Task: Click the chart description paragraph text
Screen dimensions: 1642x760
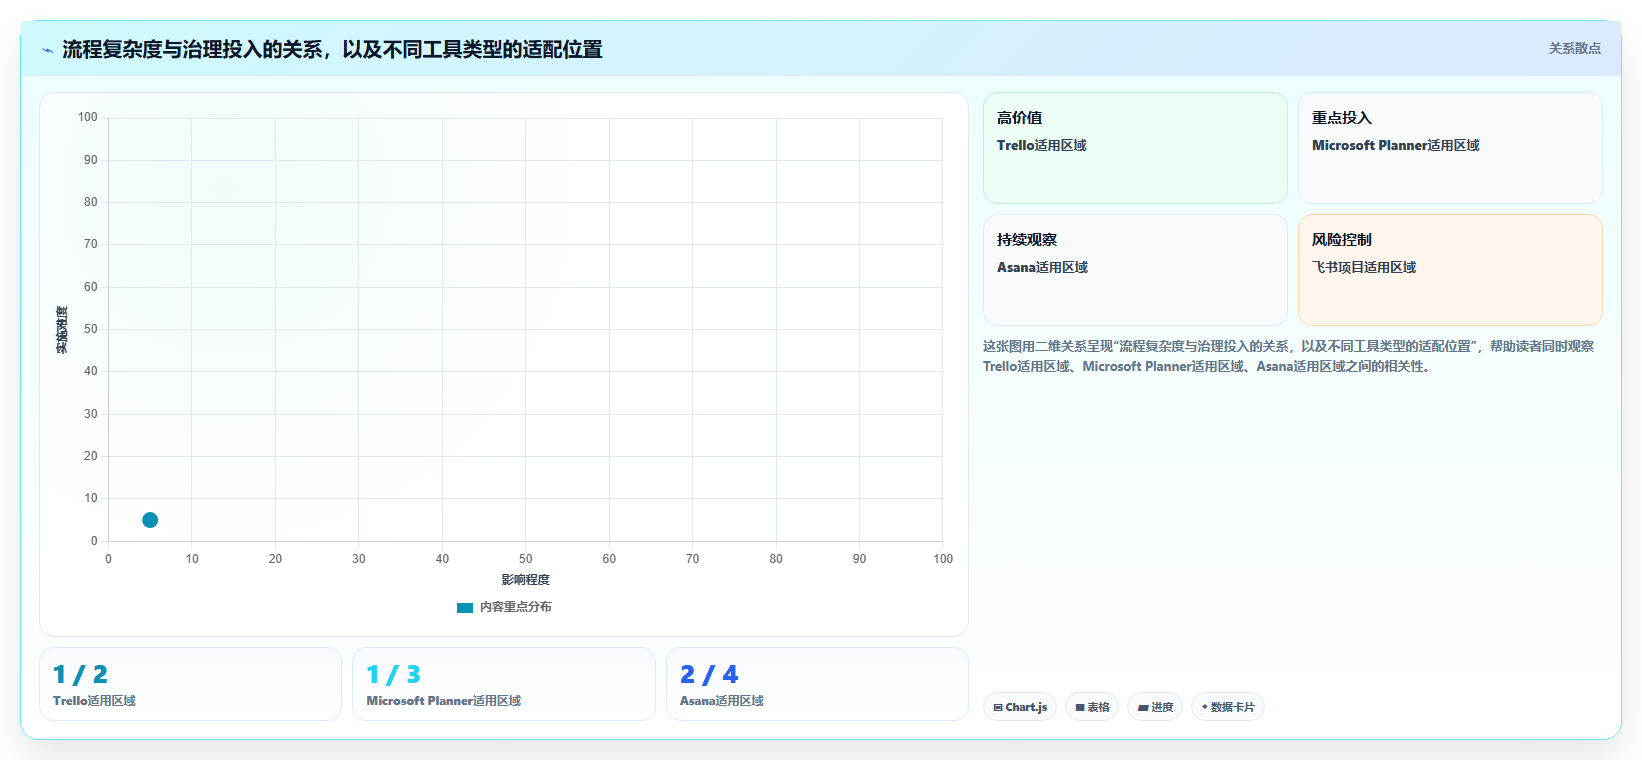Action: (x=1288, y=356)
